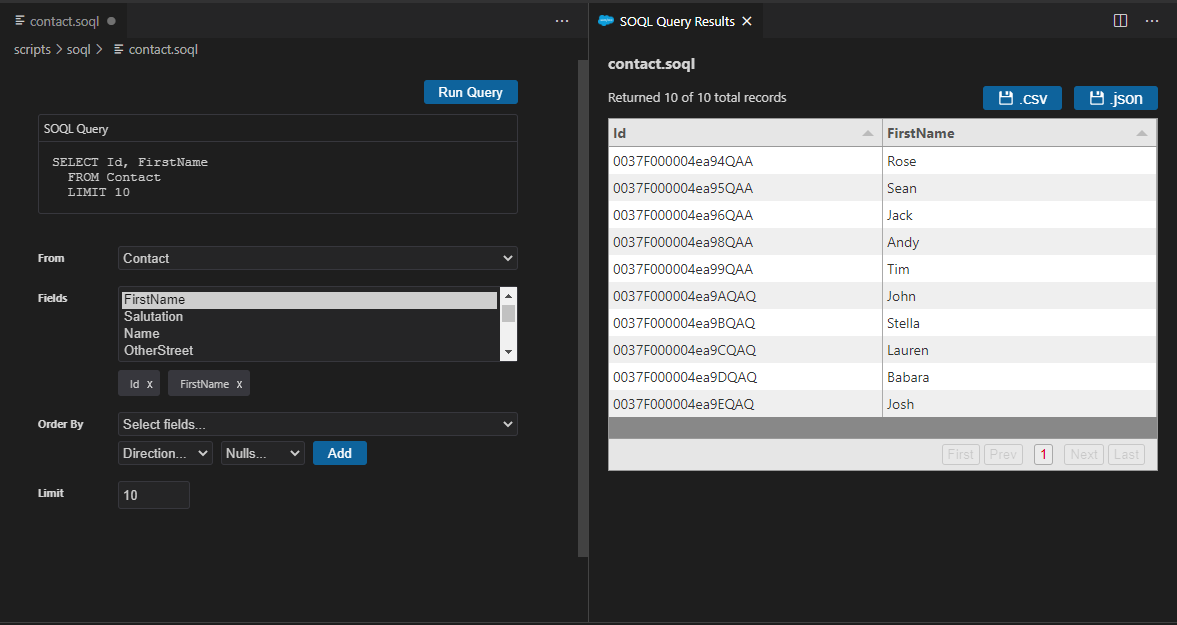Viewport: 1177px width, 625px height.
Task: Open the From object dropdown
Action: point(318,258)
